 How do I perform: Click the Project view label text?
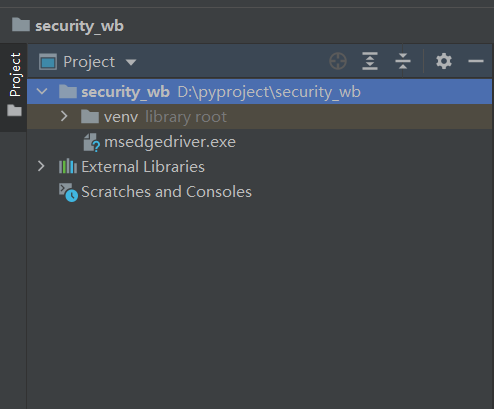[x=89, y=62]
